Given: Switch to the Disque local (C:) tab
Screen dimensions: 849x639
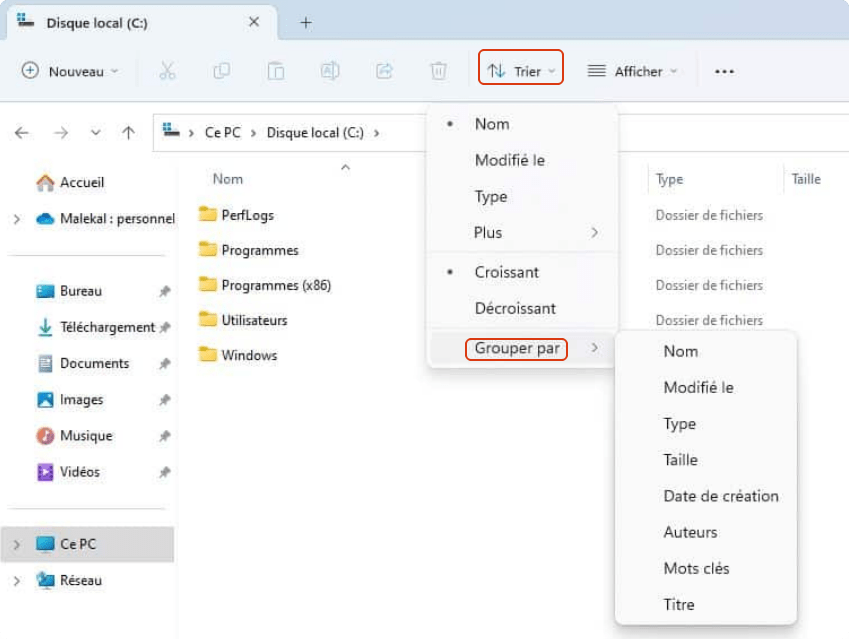Looking at the screenshot, I should pyautogui.click(x=97, y=22).
